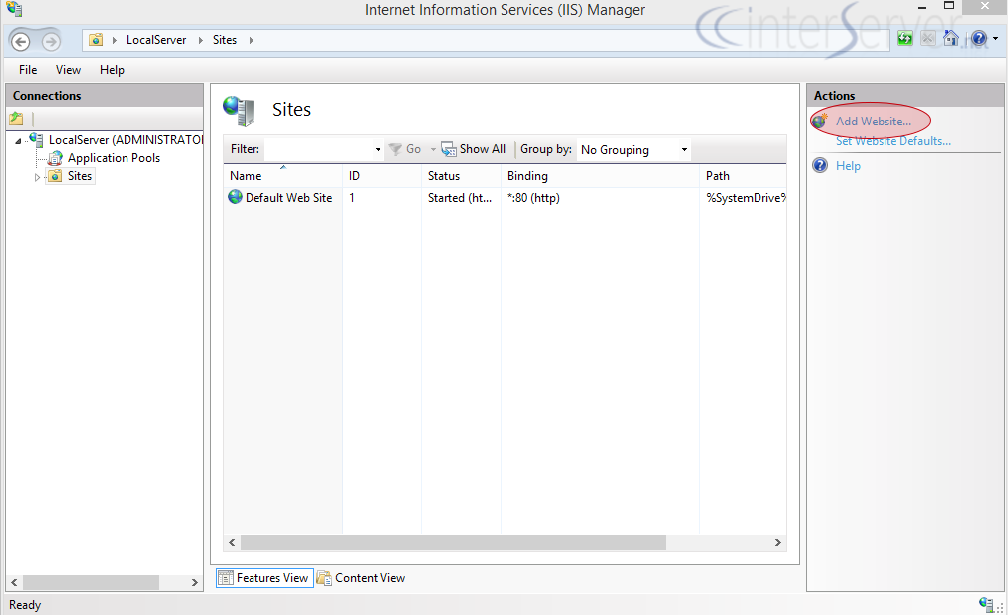1008x615 pixels.
Task: Click the Default Web Site globe icon
Action: (235, 197)
